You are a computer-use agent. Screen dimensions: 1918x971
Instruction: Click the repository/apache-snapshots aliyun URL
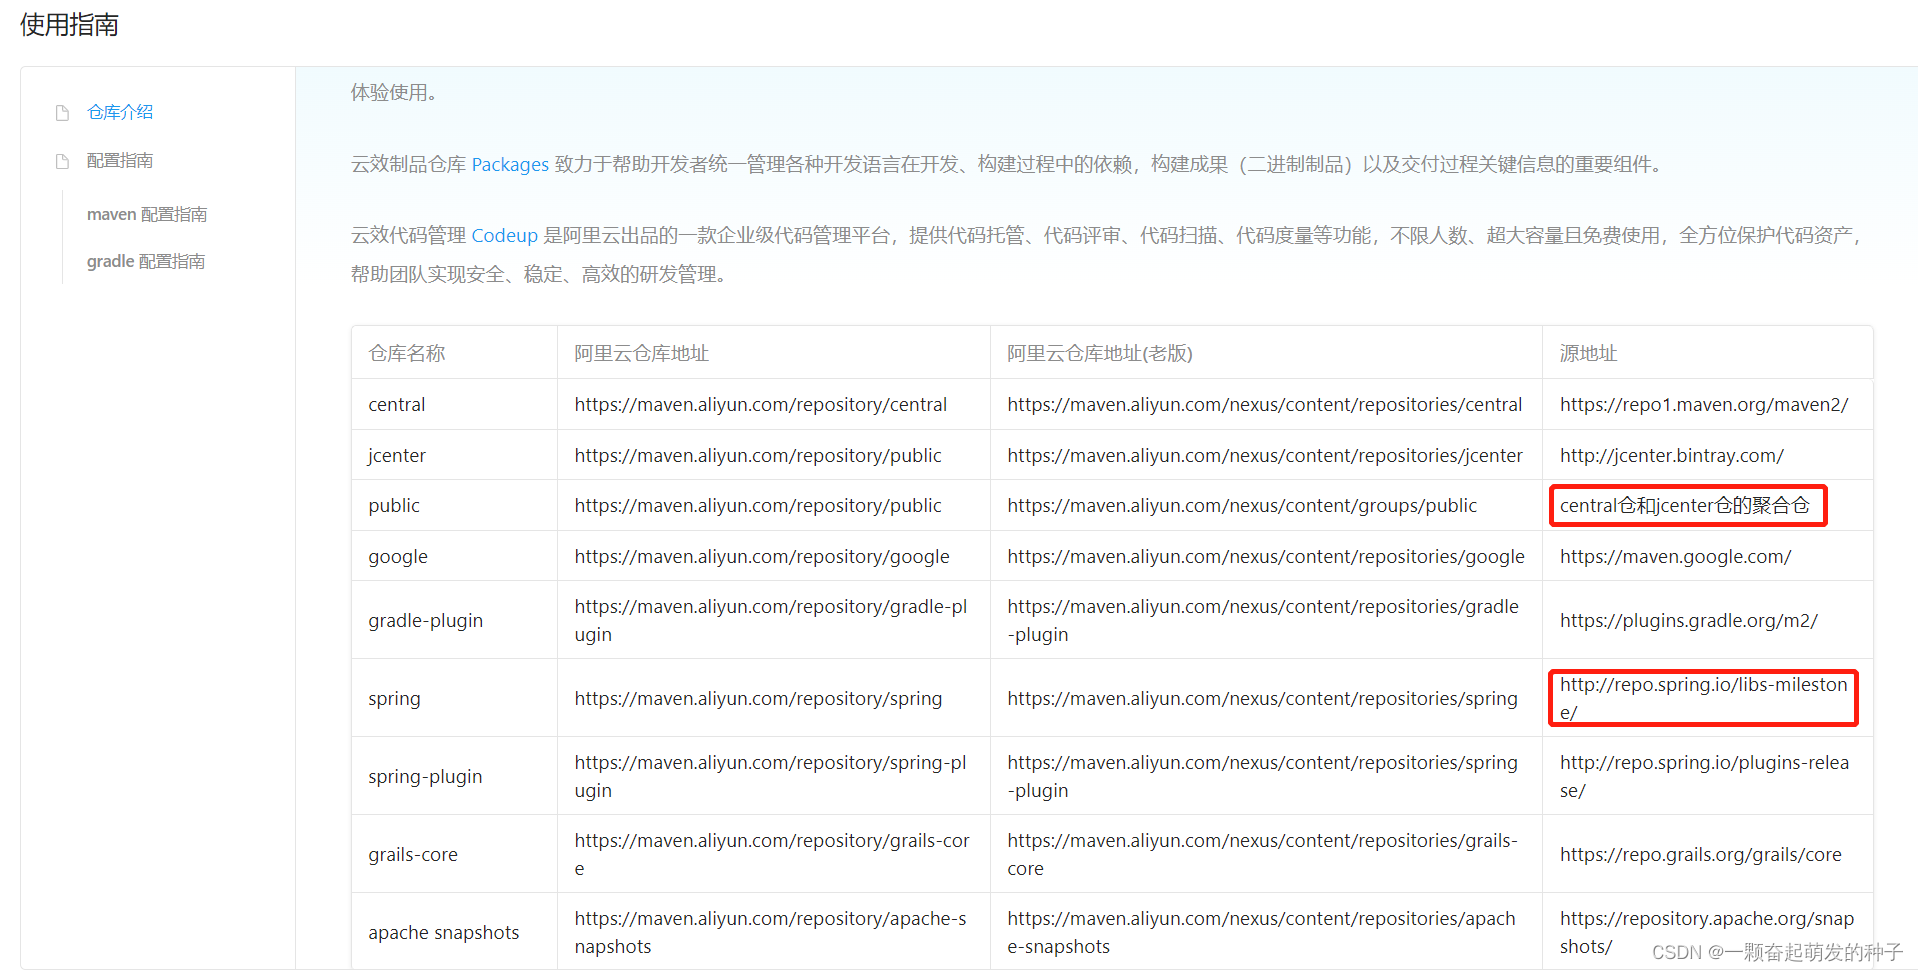pos(771,932)
